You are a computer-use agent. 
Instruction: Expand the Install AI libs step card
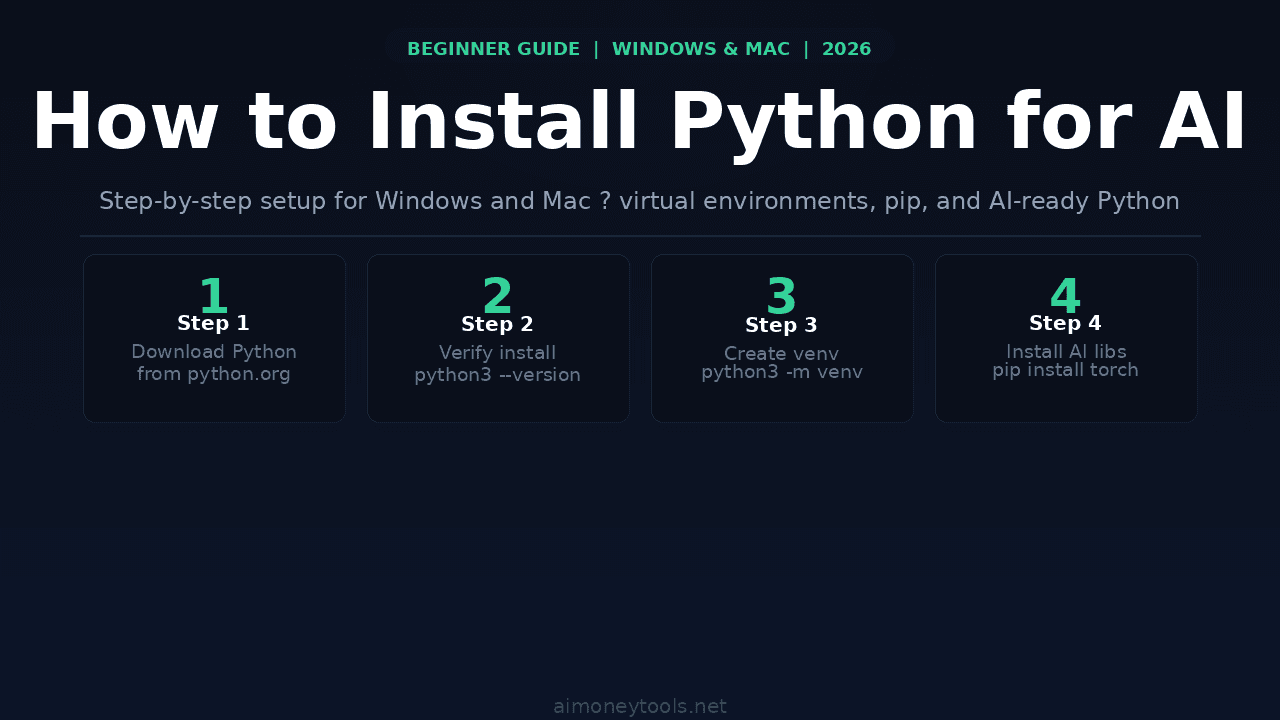point(1065,337)
